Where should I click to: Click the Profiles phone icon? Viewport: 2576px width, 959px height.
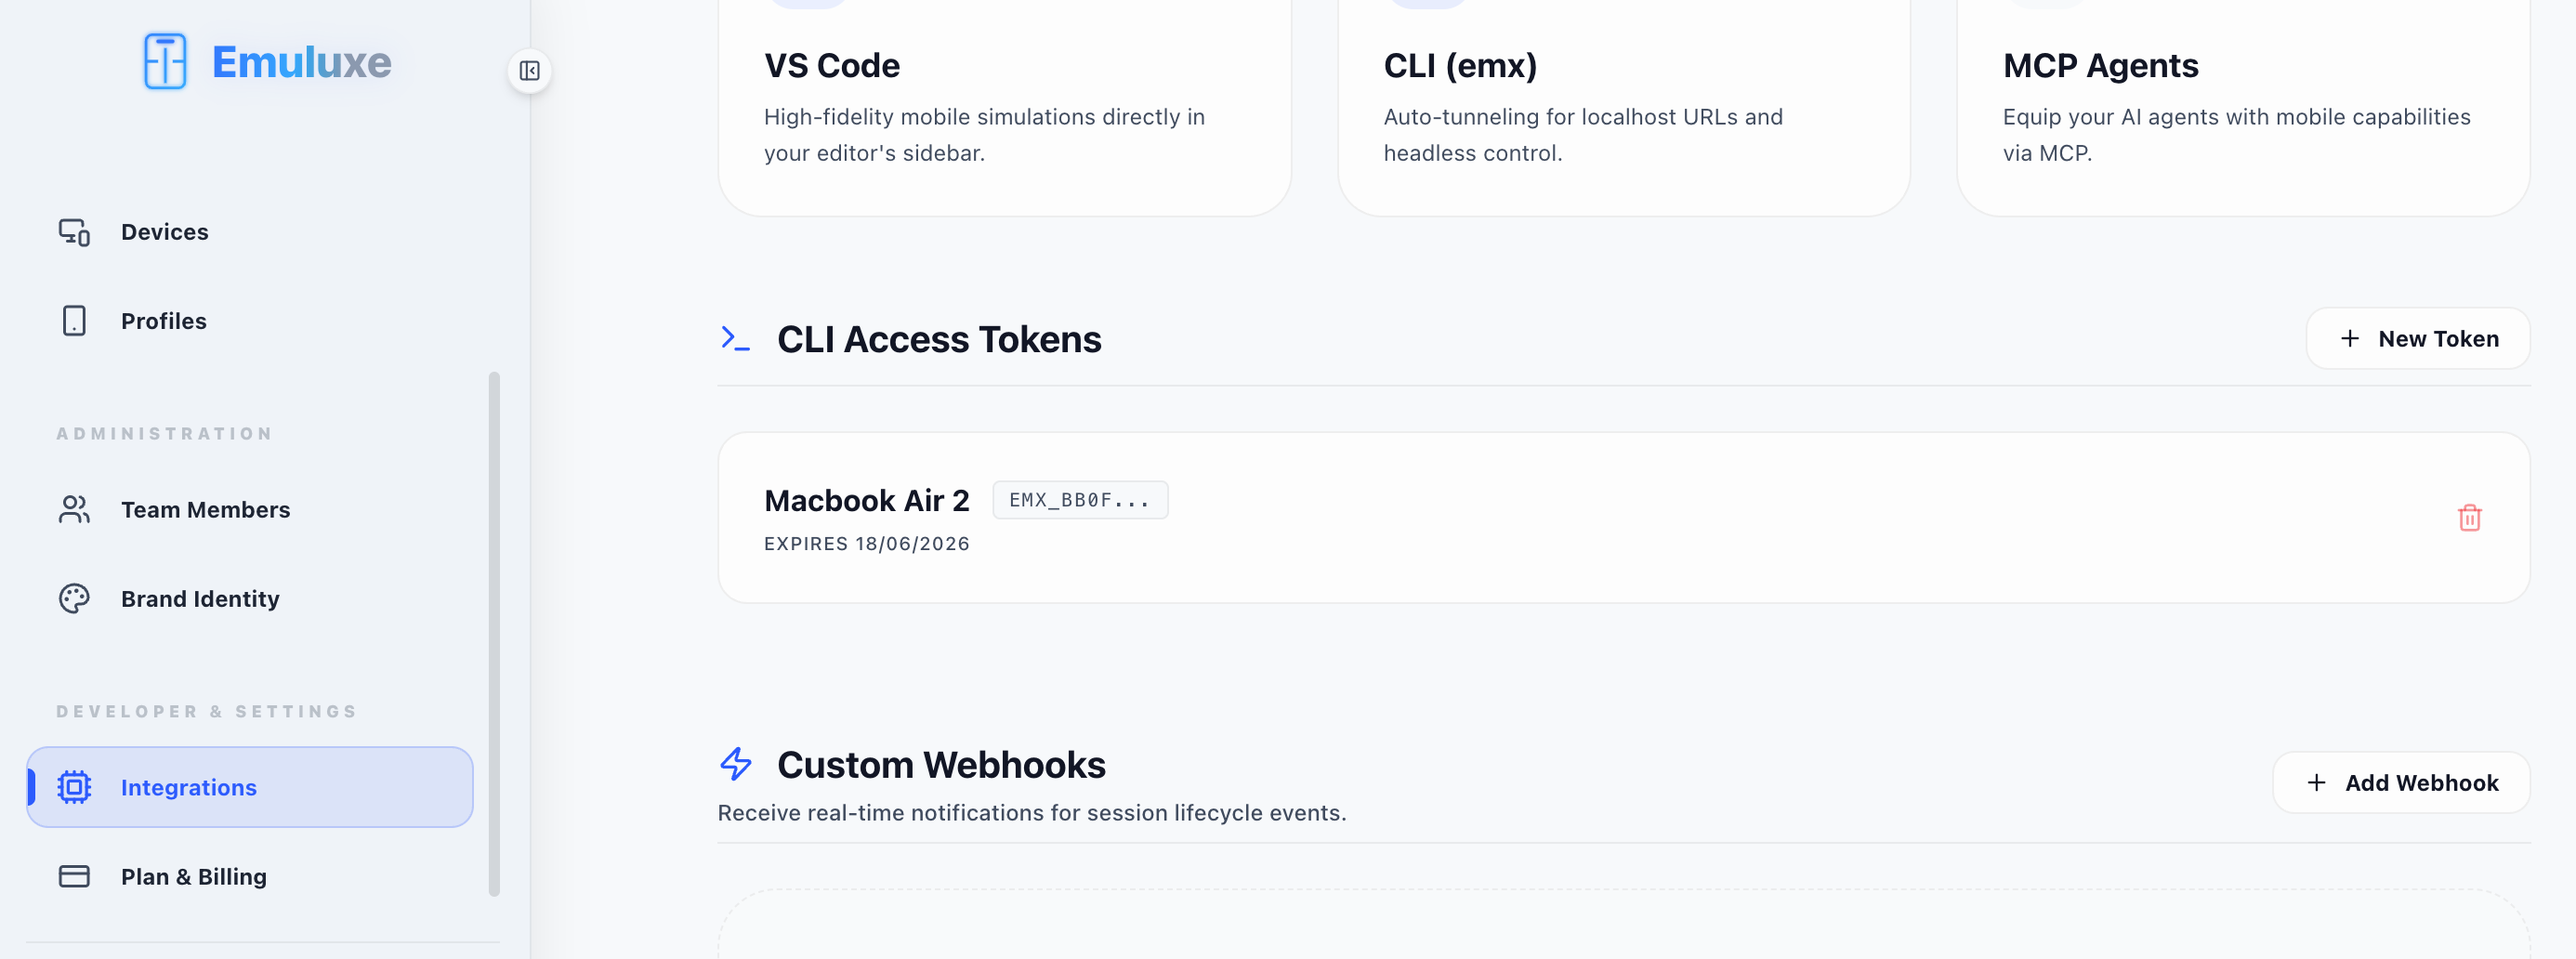[x=74, y=321]
